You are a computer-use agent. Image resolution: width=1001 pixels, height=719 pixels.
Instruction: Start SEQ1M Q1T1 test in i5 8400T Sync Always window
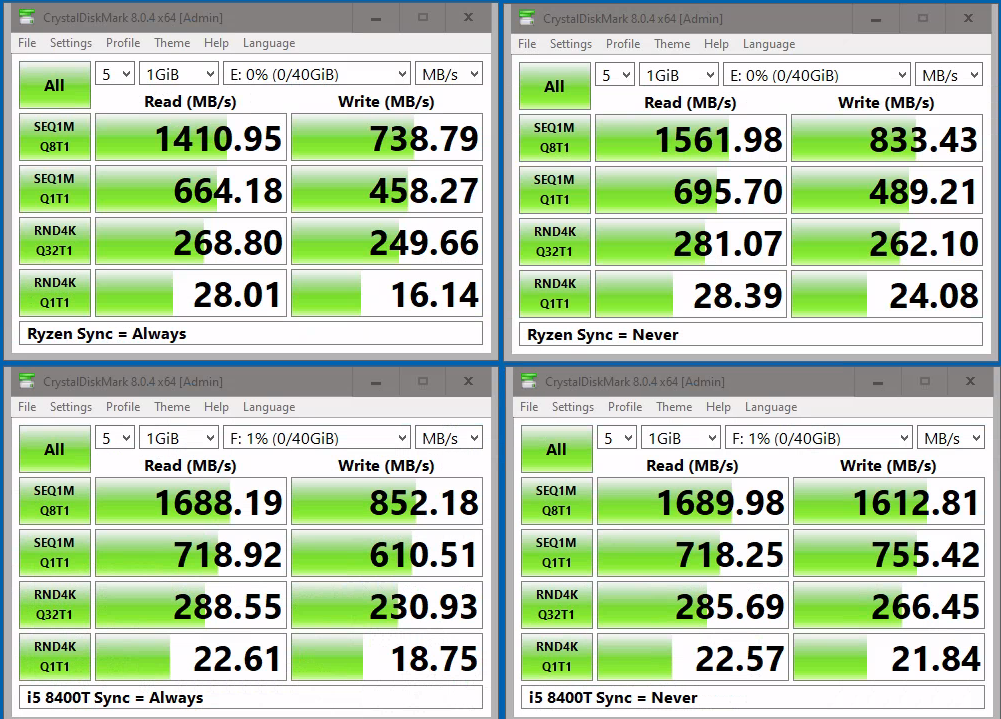click(55, 552)
